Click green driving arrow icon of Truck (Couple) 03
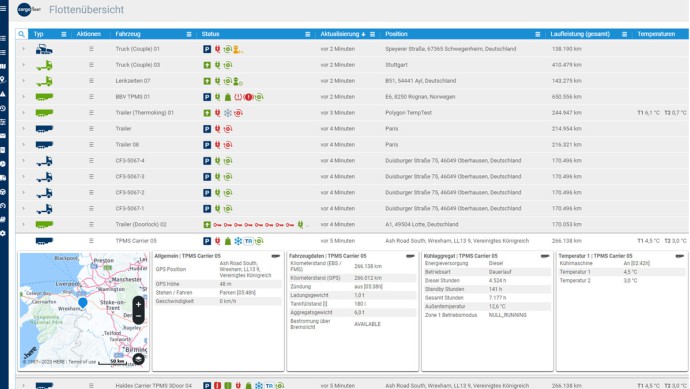Image resolution: width=690 pixels, height=389 pixels. tap(207, 65)
